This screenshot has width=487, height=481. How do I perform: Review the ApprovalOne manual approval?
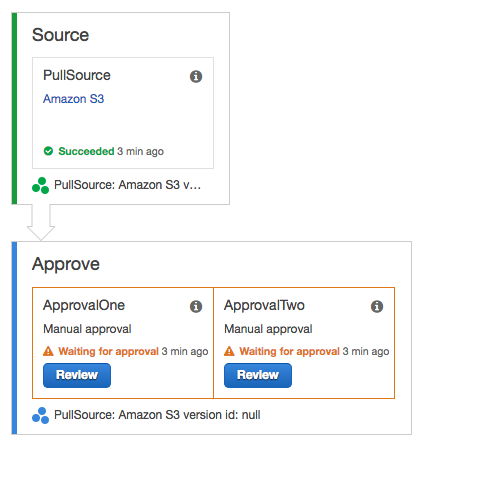[x=77, y=375]
